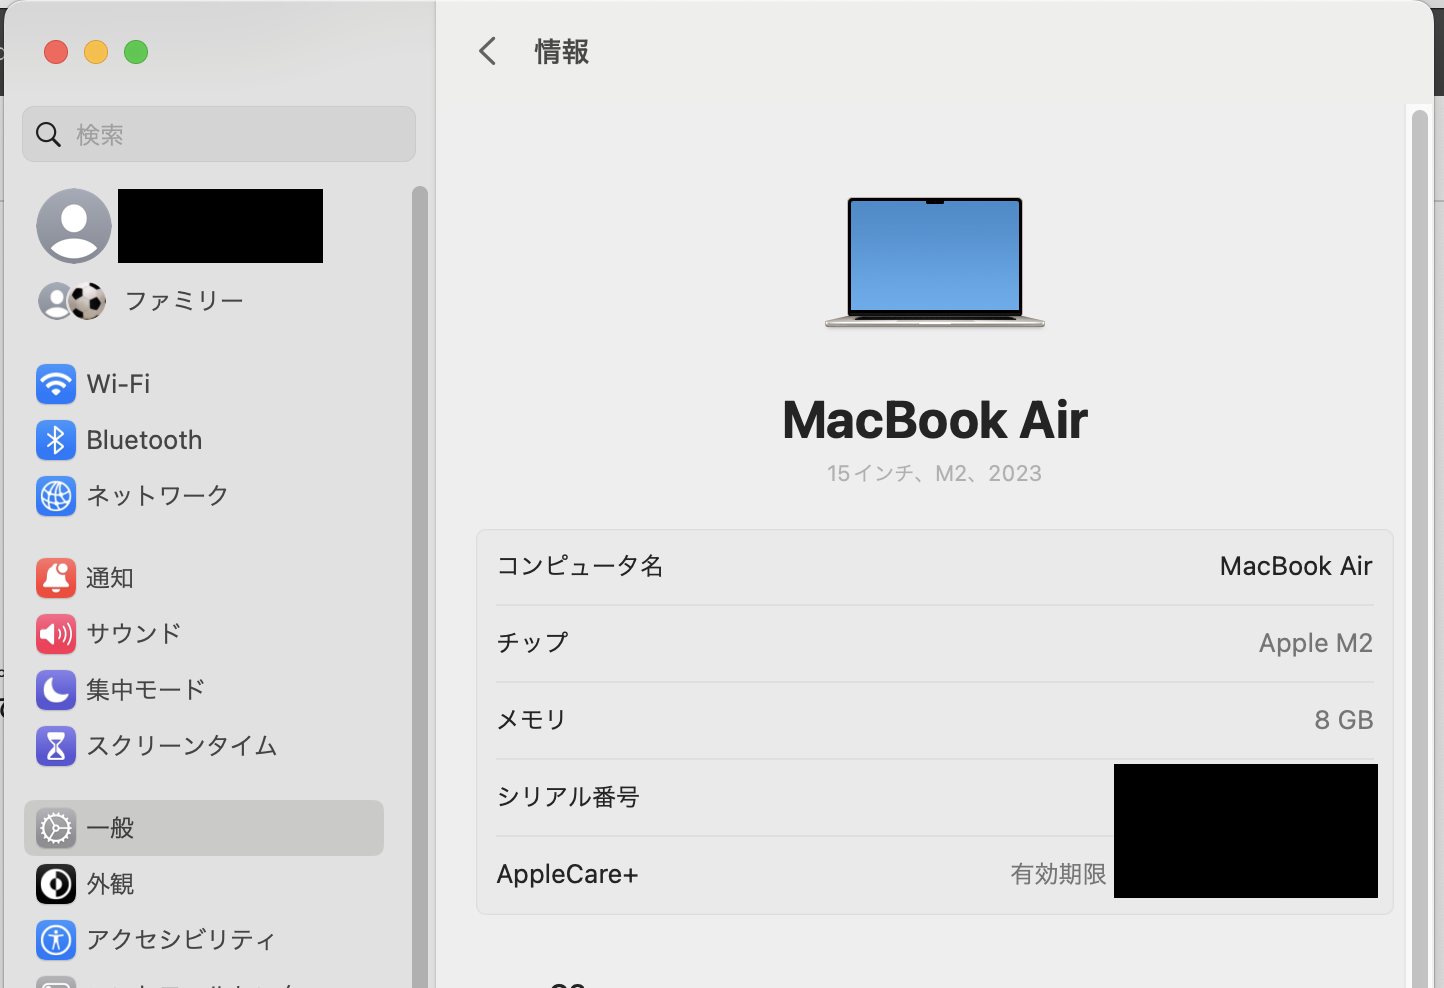Click the 情報 page title
The image size is (1444, 988).
coord(562,51)
